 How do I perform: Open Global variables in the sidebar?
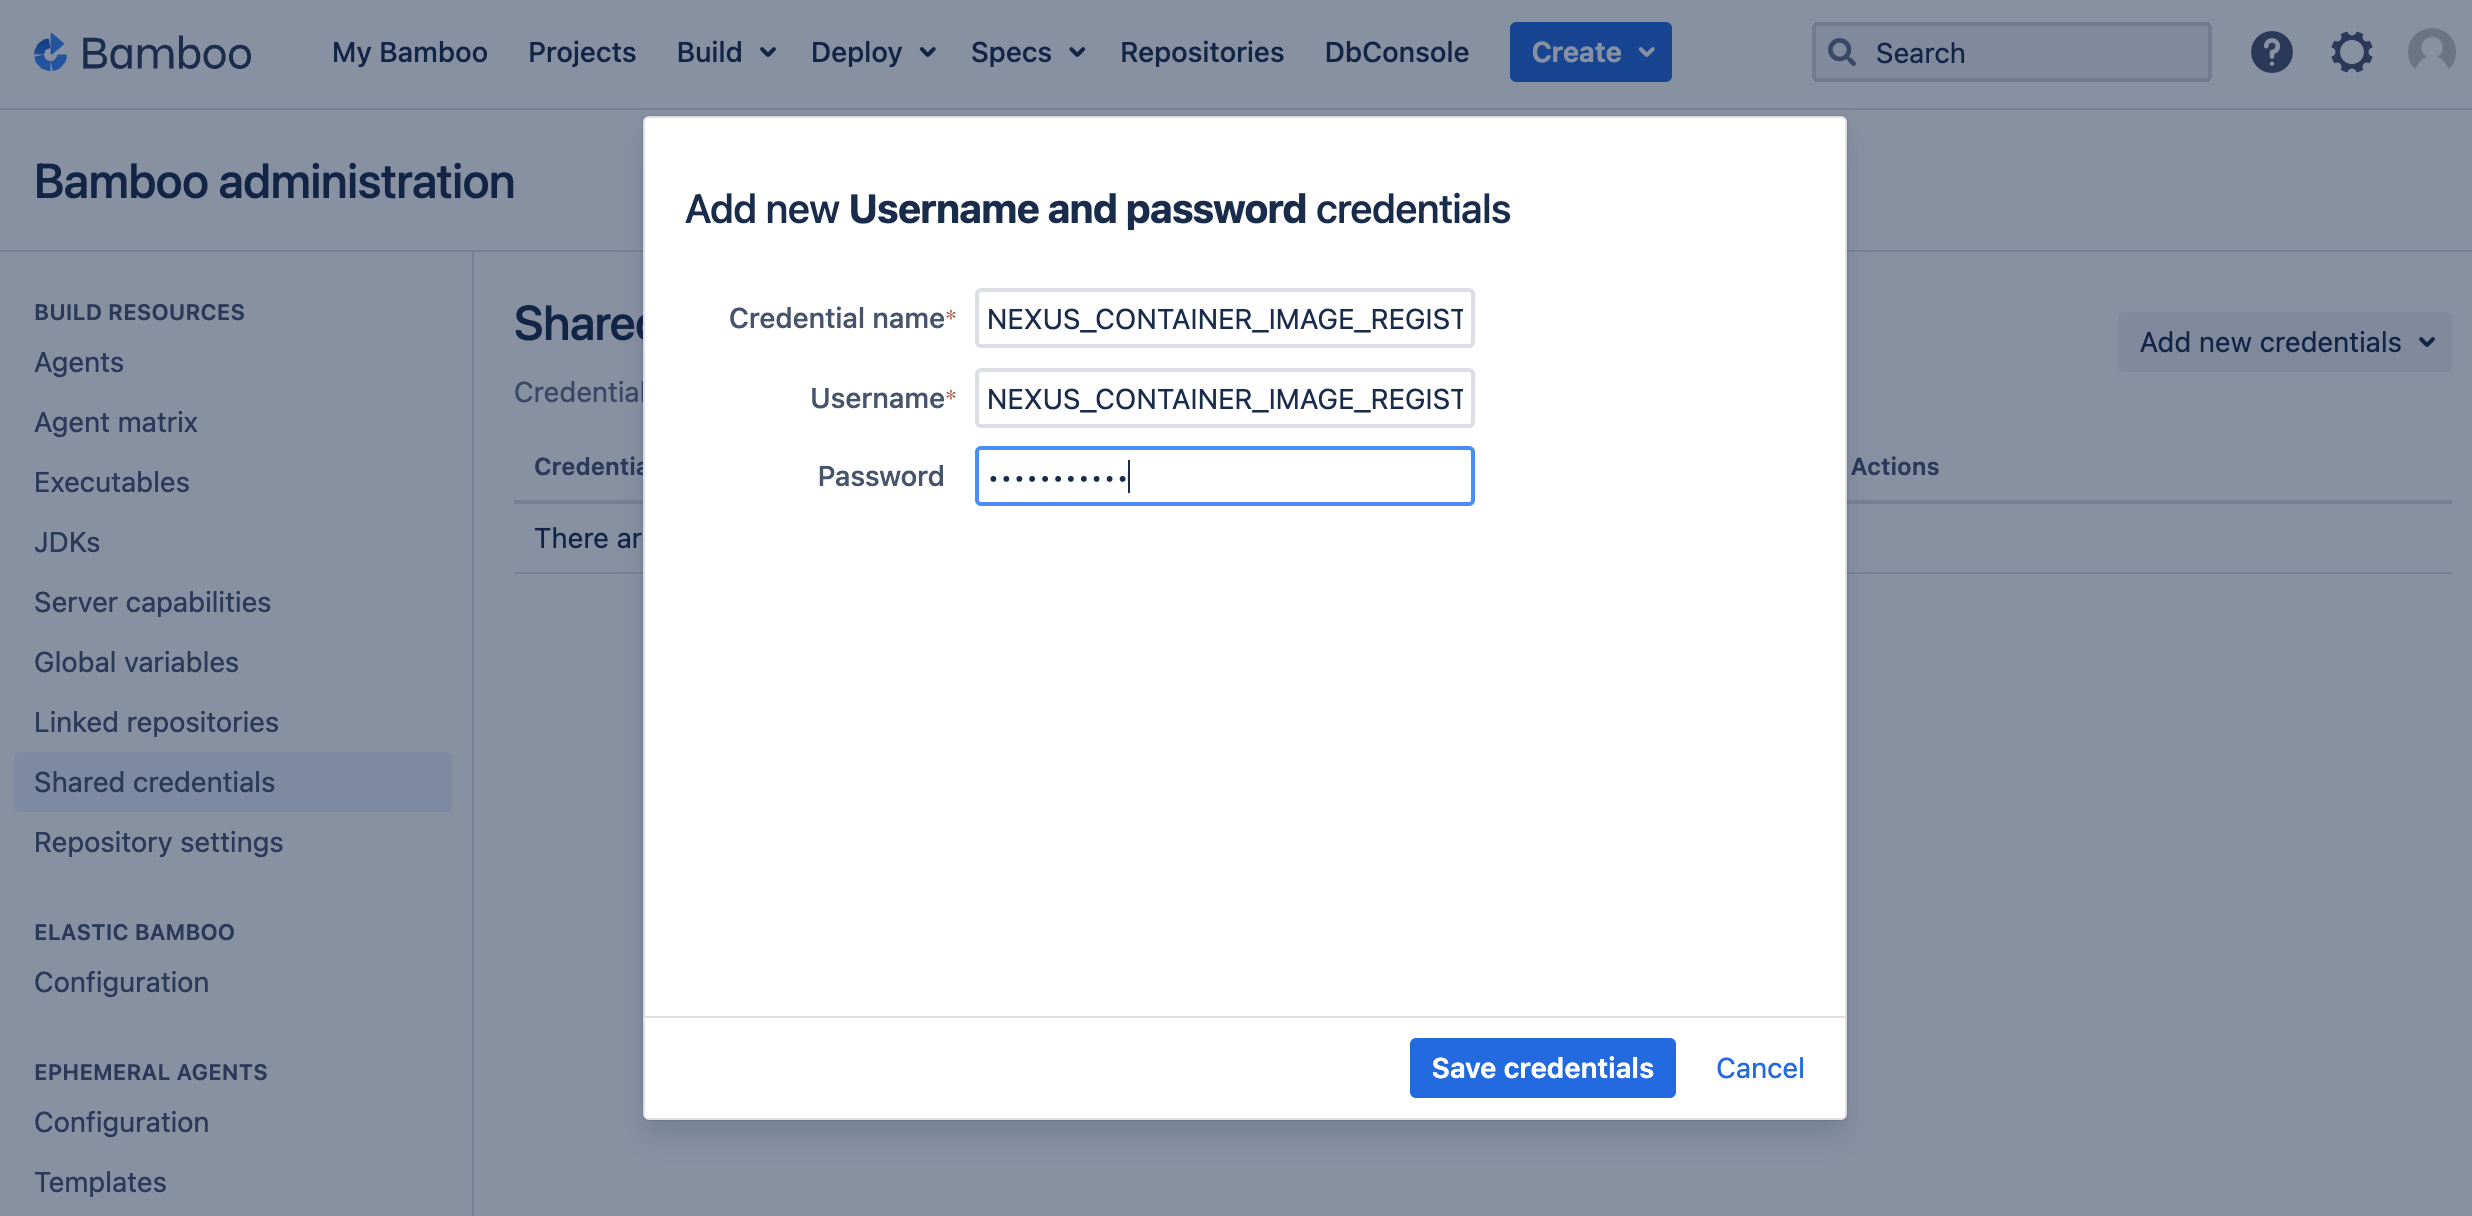point(136,662)
